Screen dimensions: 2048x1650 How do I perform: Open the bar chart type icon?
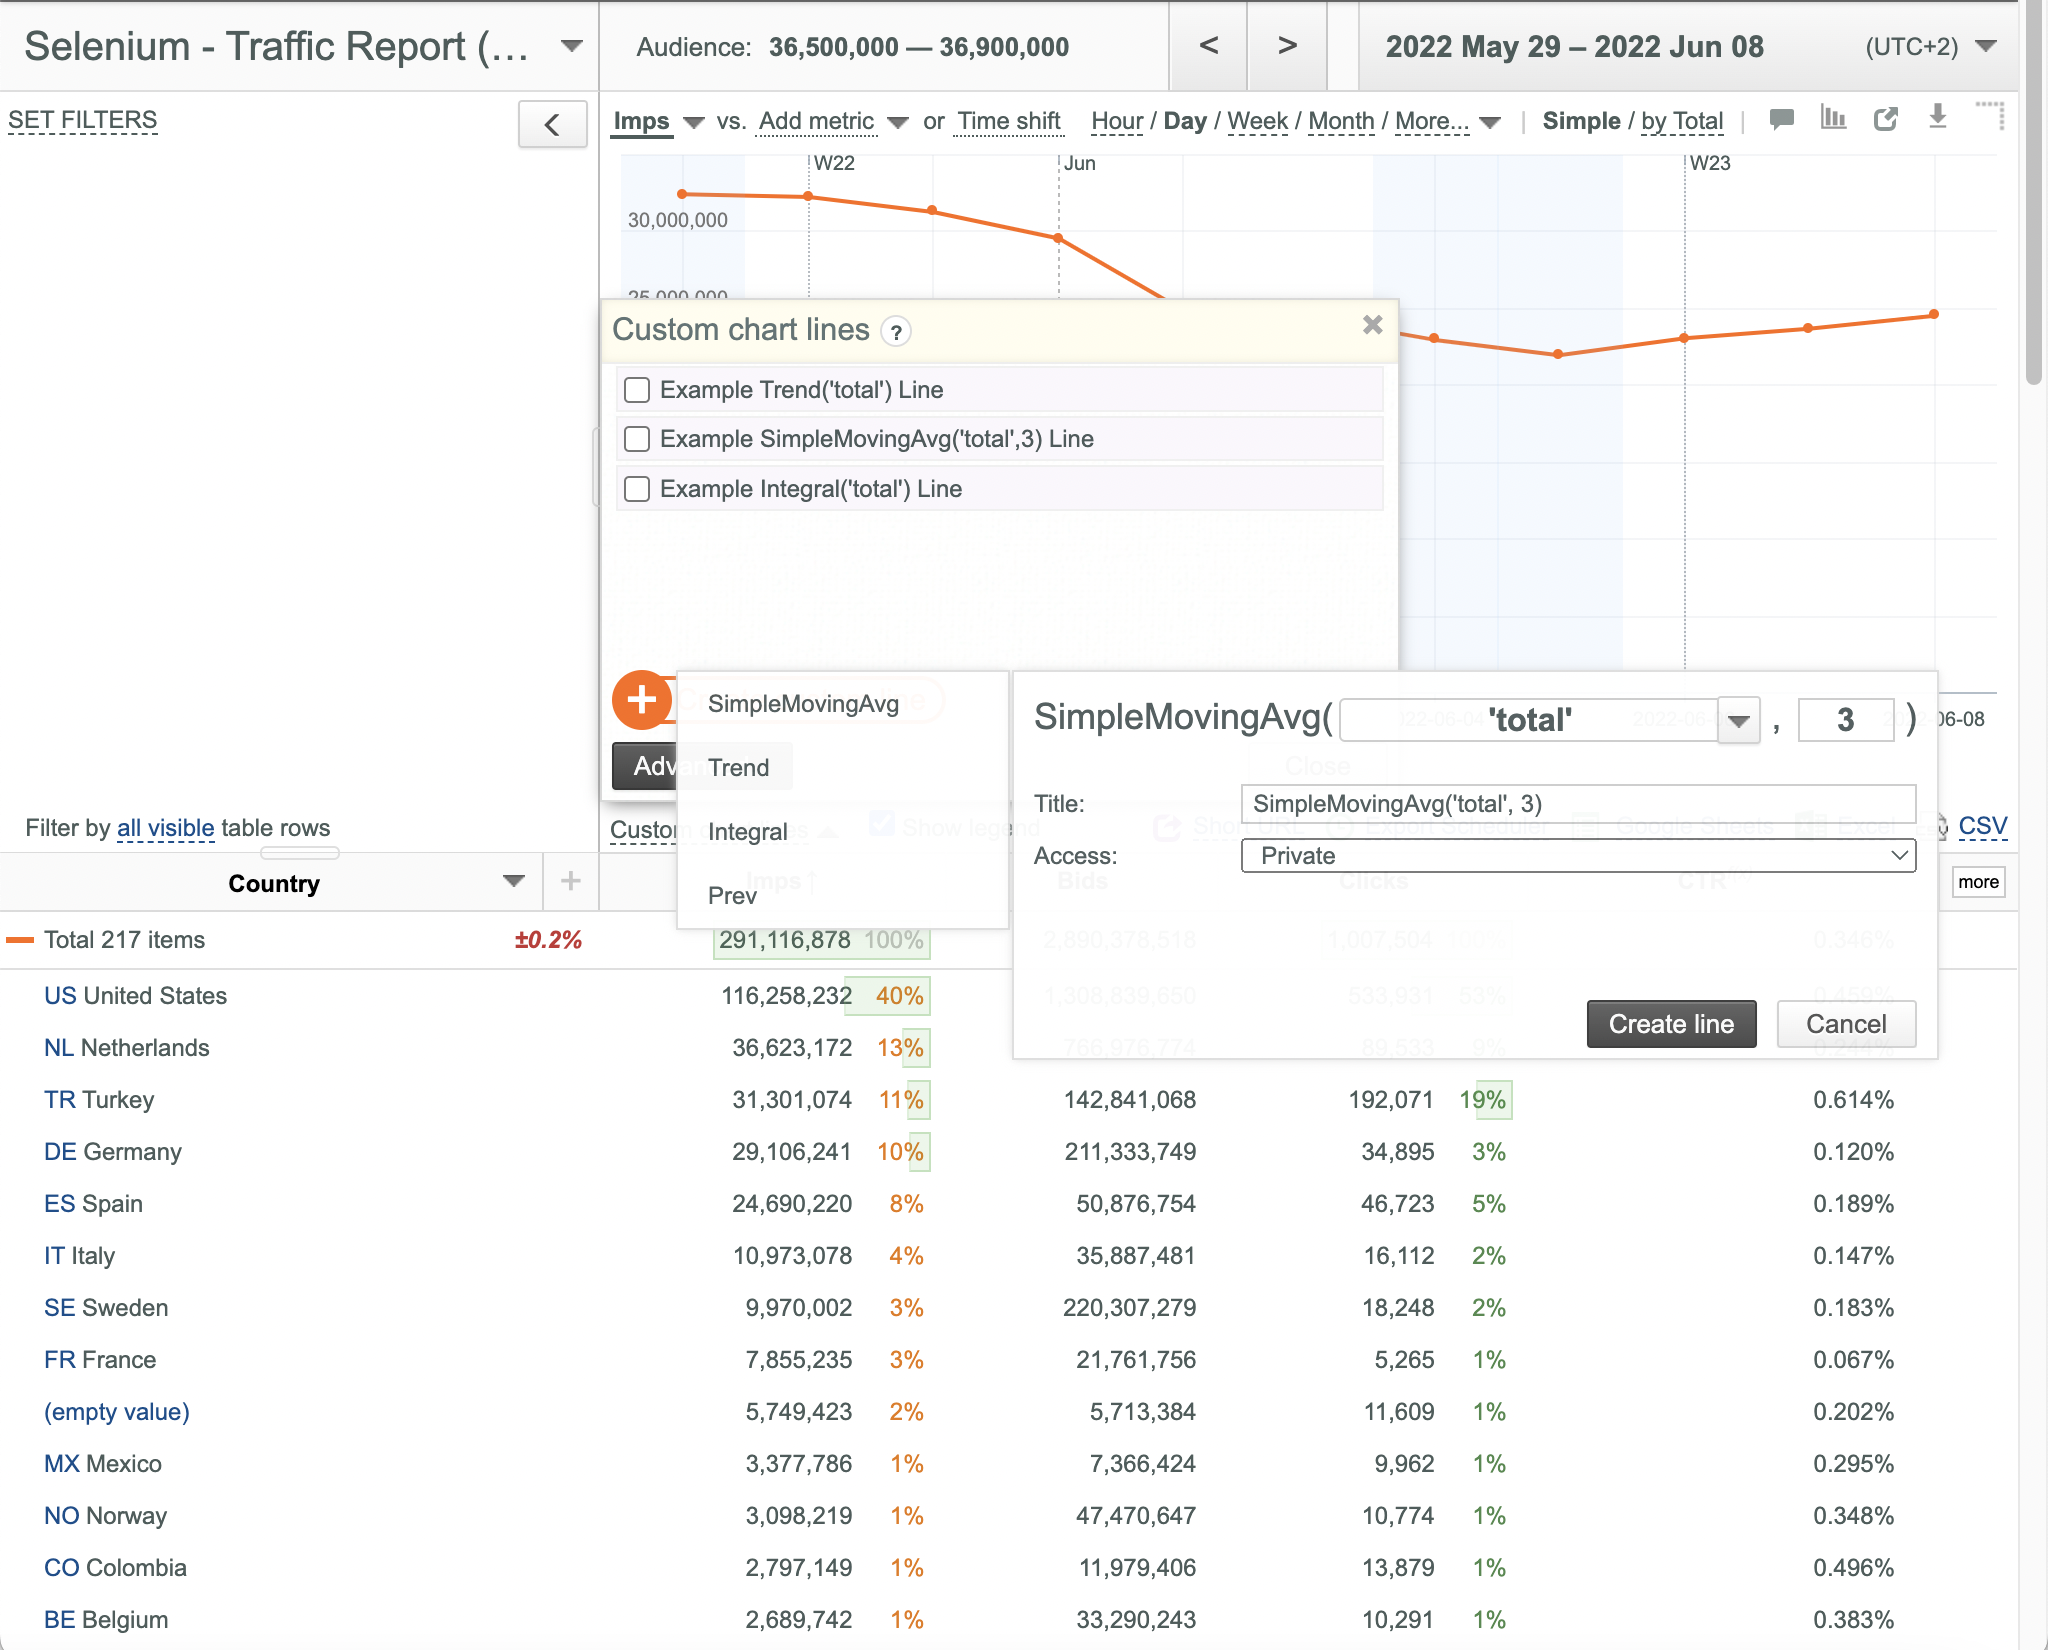tap(1833, 118)
